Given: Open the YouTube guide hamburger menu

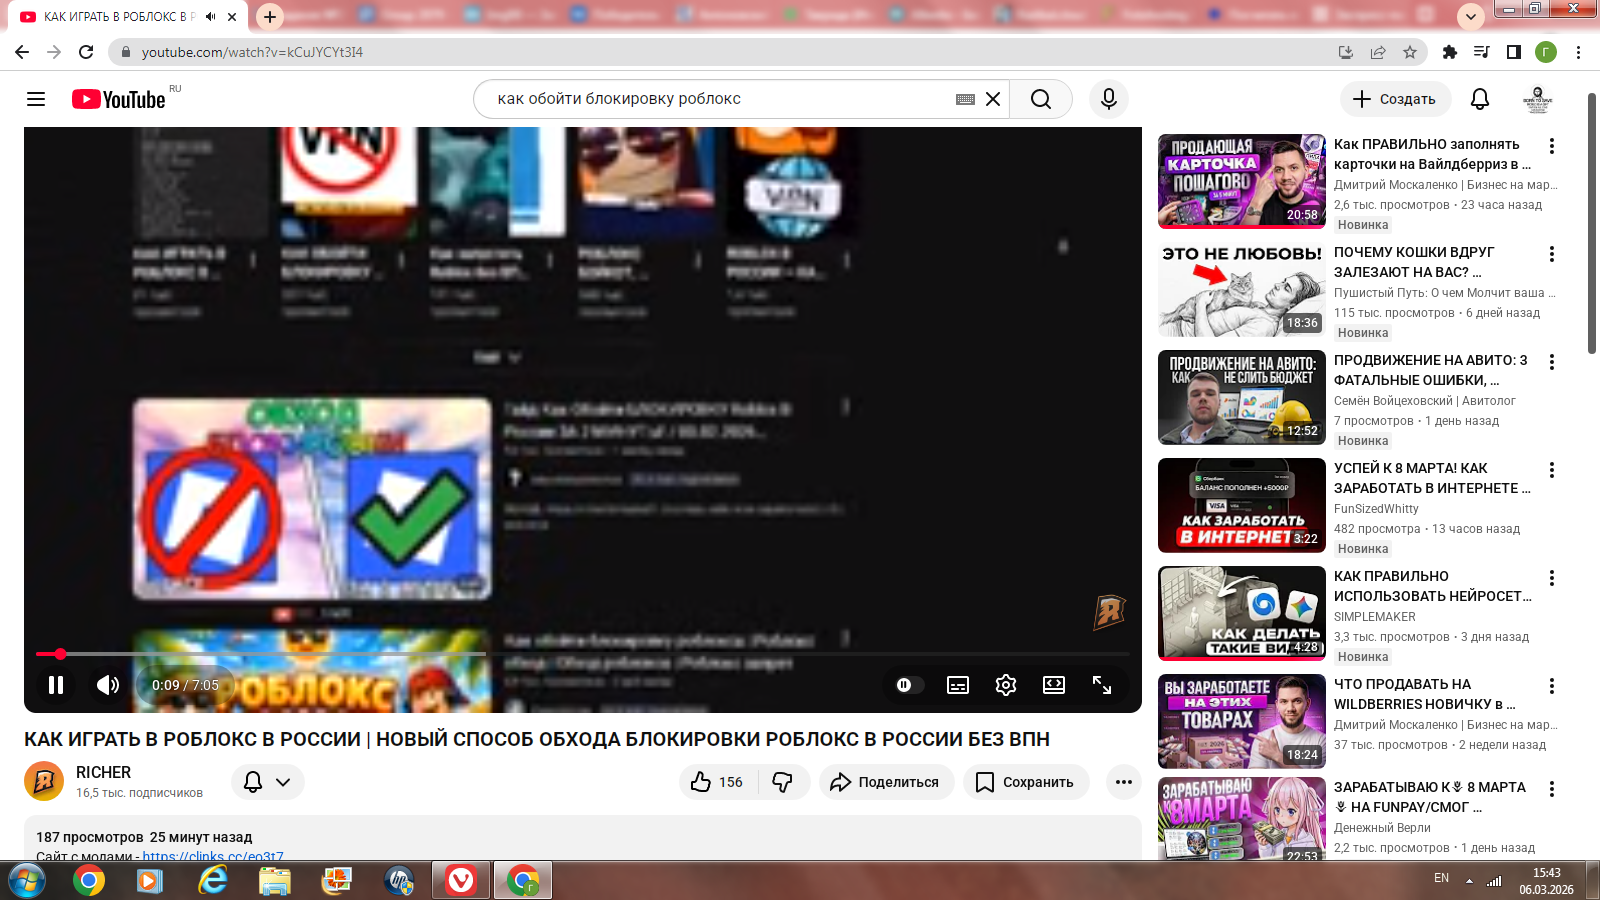Looking at the screenshot, I should (36, 99).
